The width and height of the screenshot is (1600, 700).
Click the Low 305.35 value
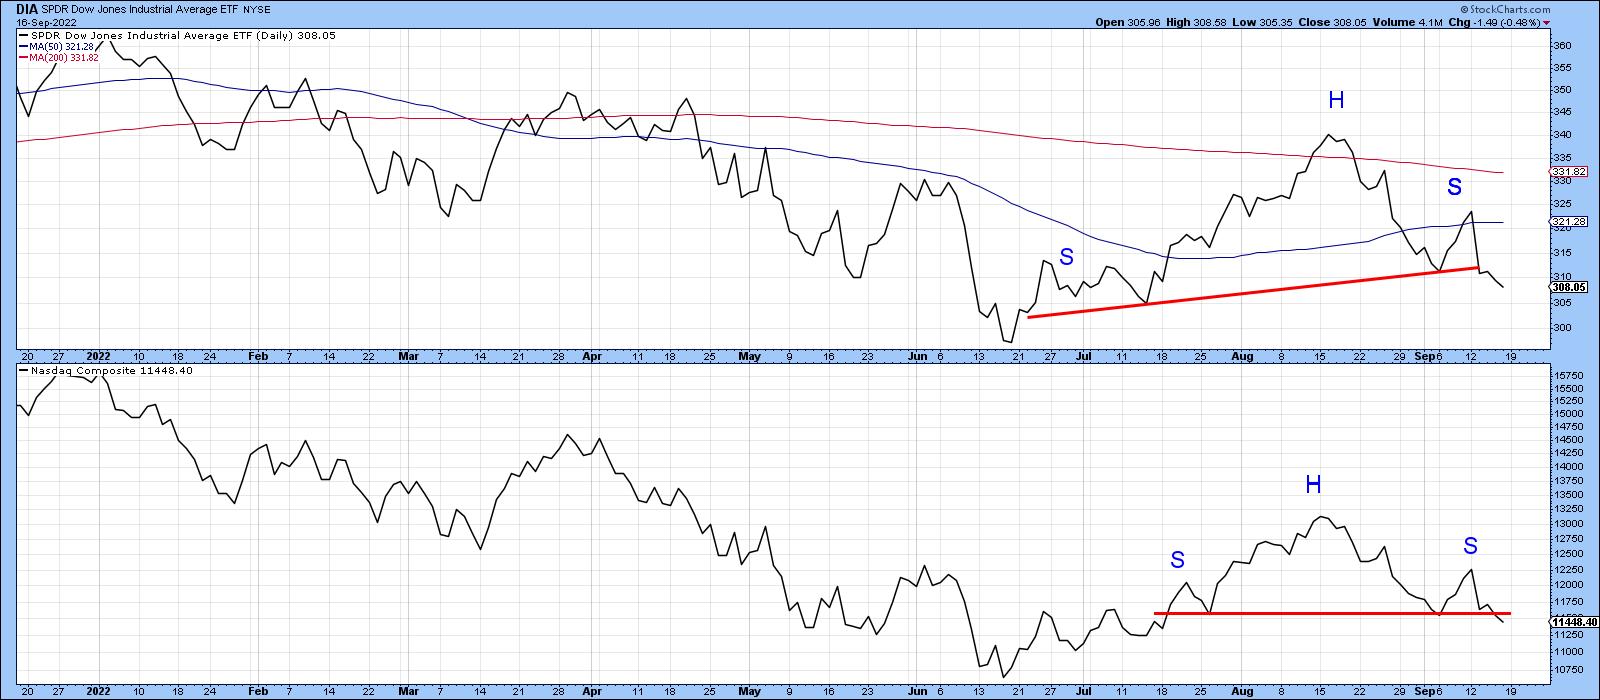coord(1278,21)
